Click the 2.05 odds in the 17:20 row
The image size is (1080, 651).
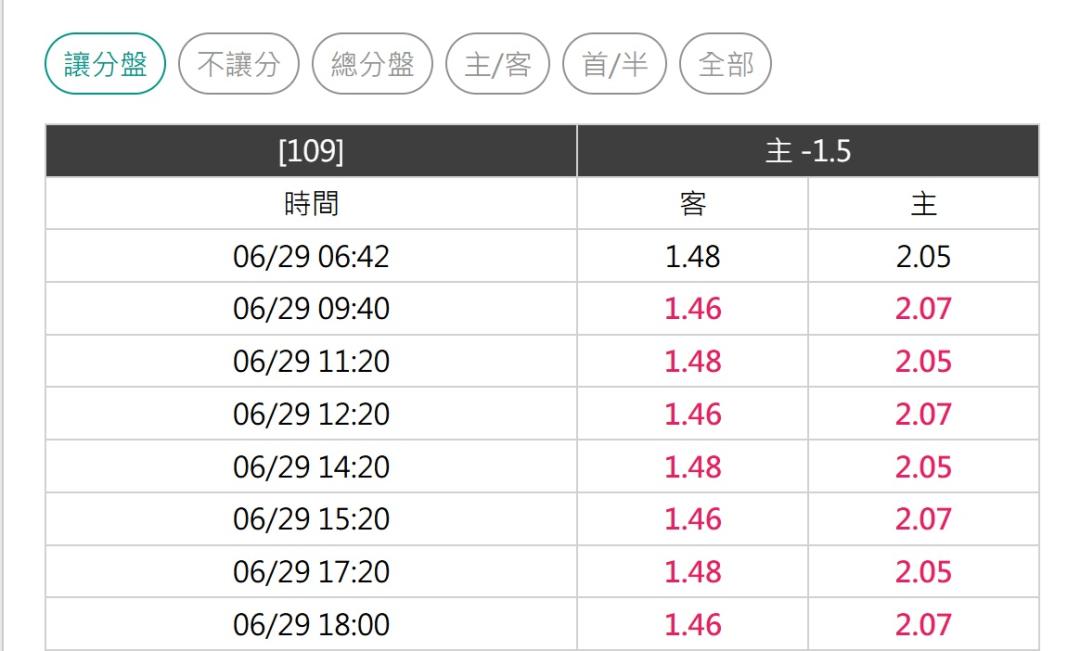[x=924, y=572]
